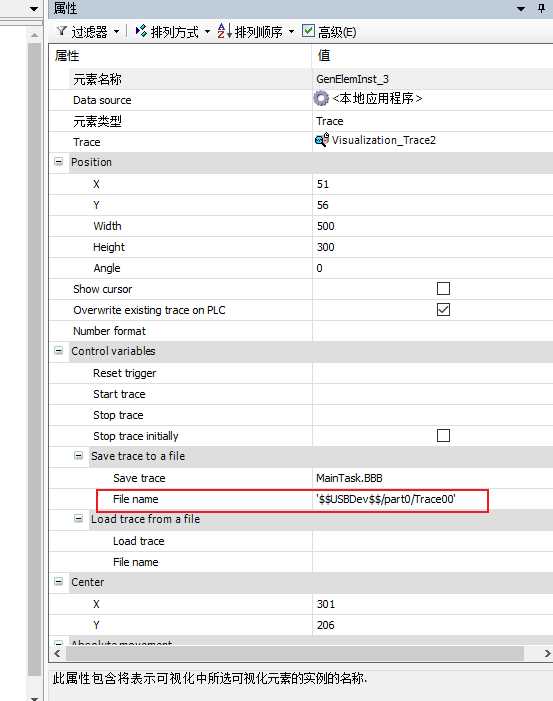Edit Save trace value MainTask.BBB
Viewport: 553px width, 701px height.
pos(432,478)
